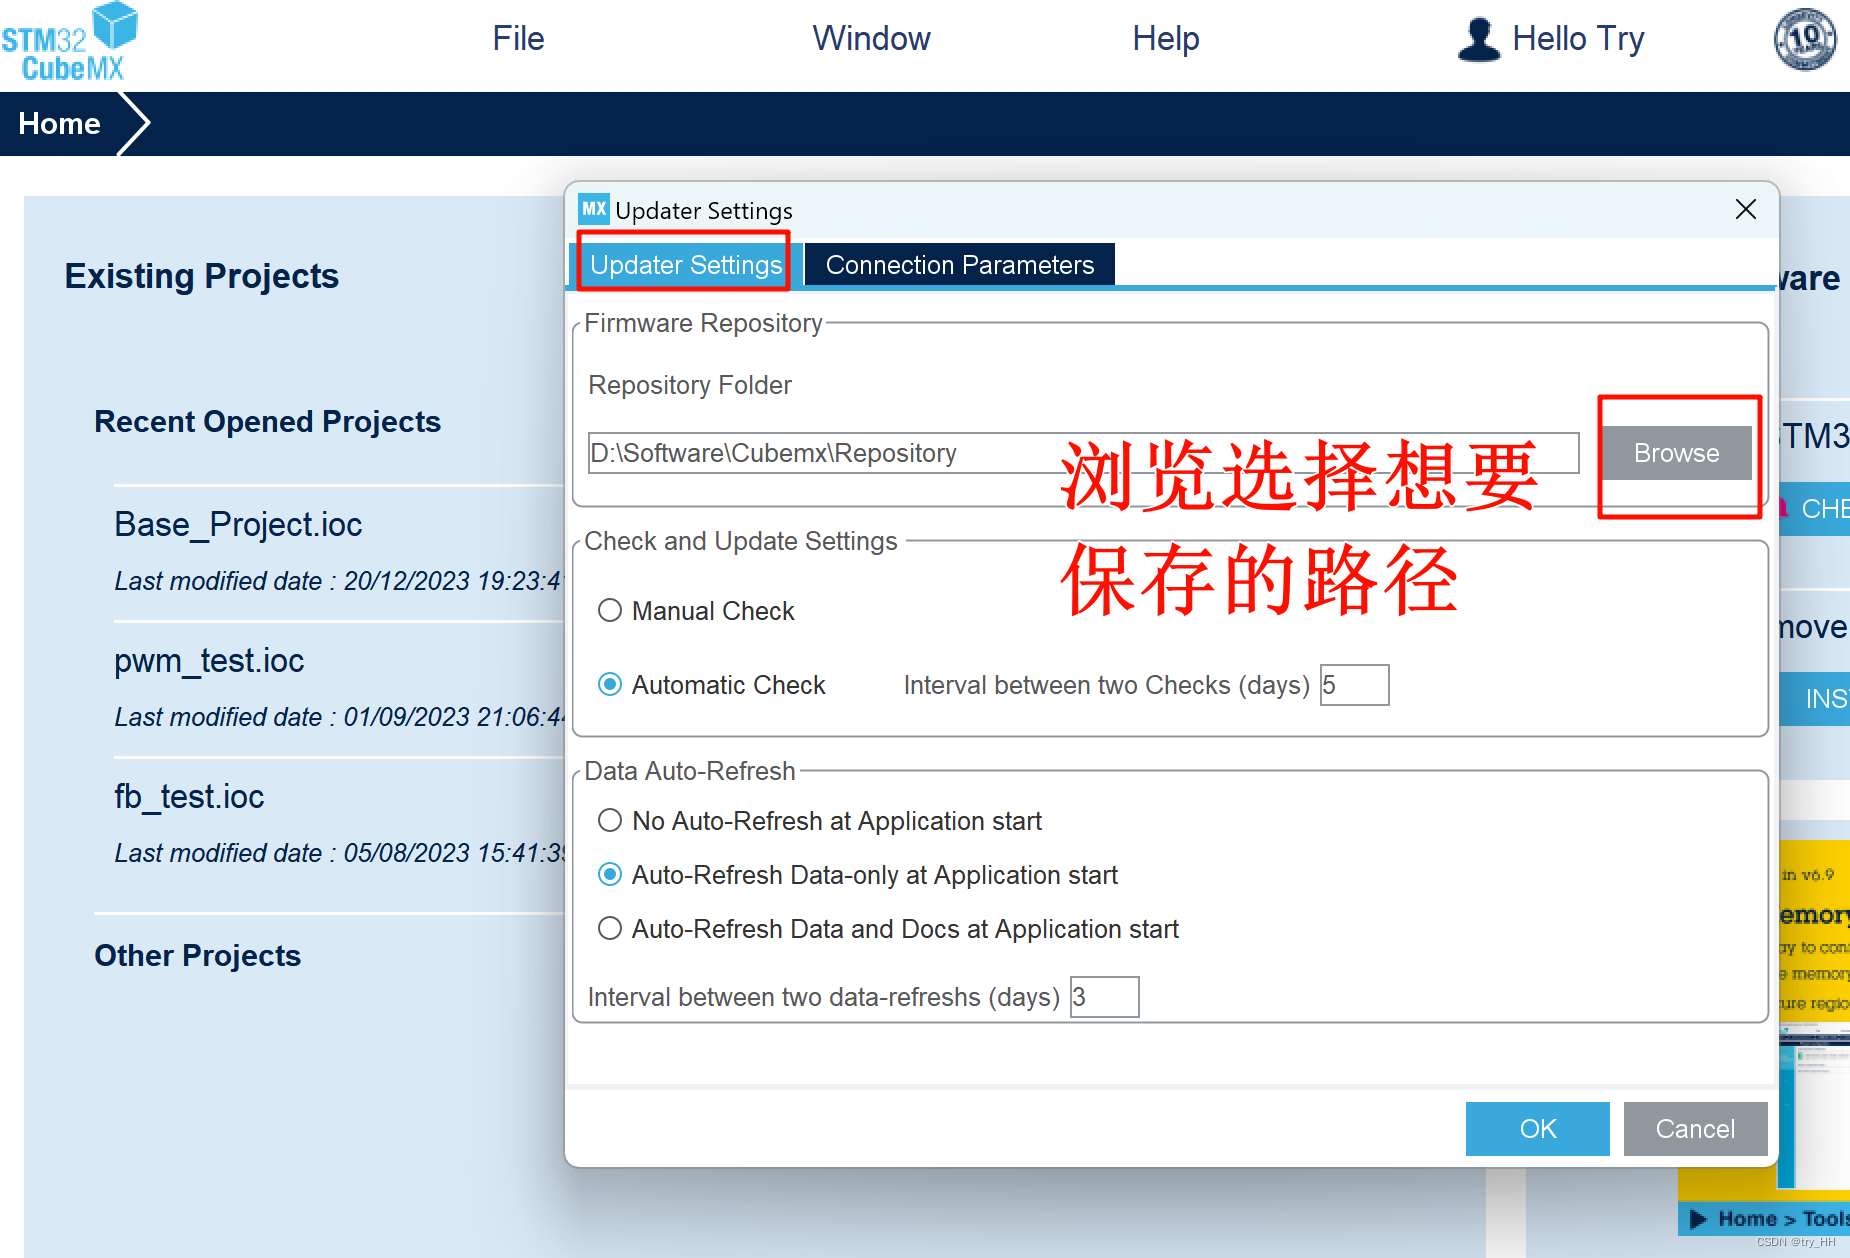
Task: Click the Data Auto-Refresh group label
Action: [690, 771]
